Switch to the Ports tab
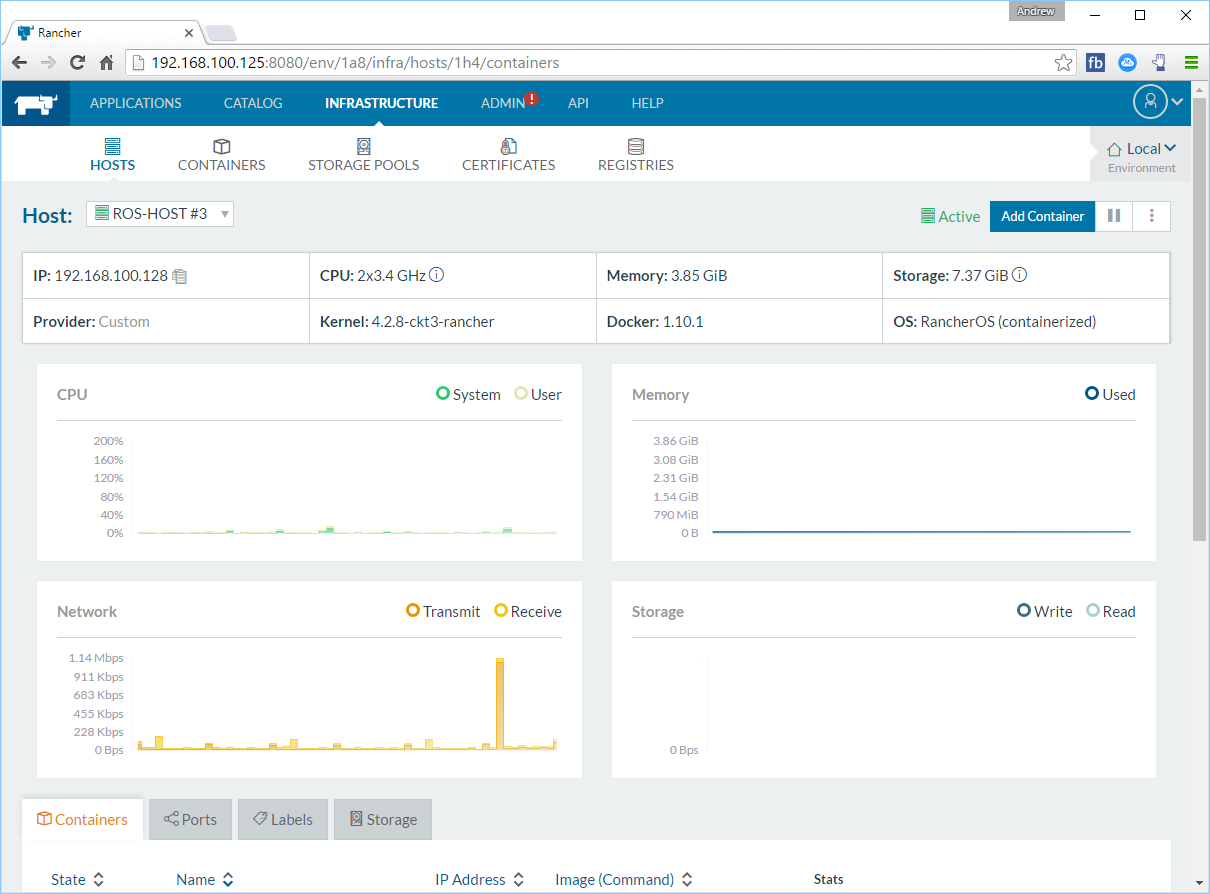The image size is (1210, 894). [190, 819]
